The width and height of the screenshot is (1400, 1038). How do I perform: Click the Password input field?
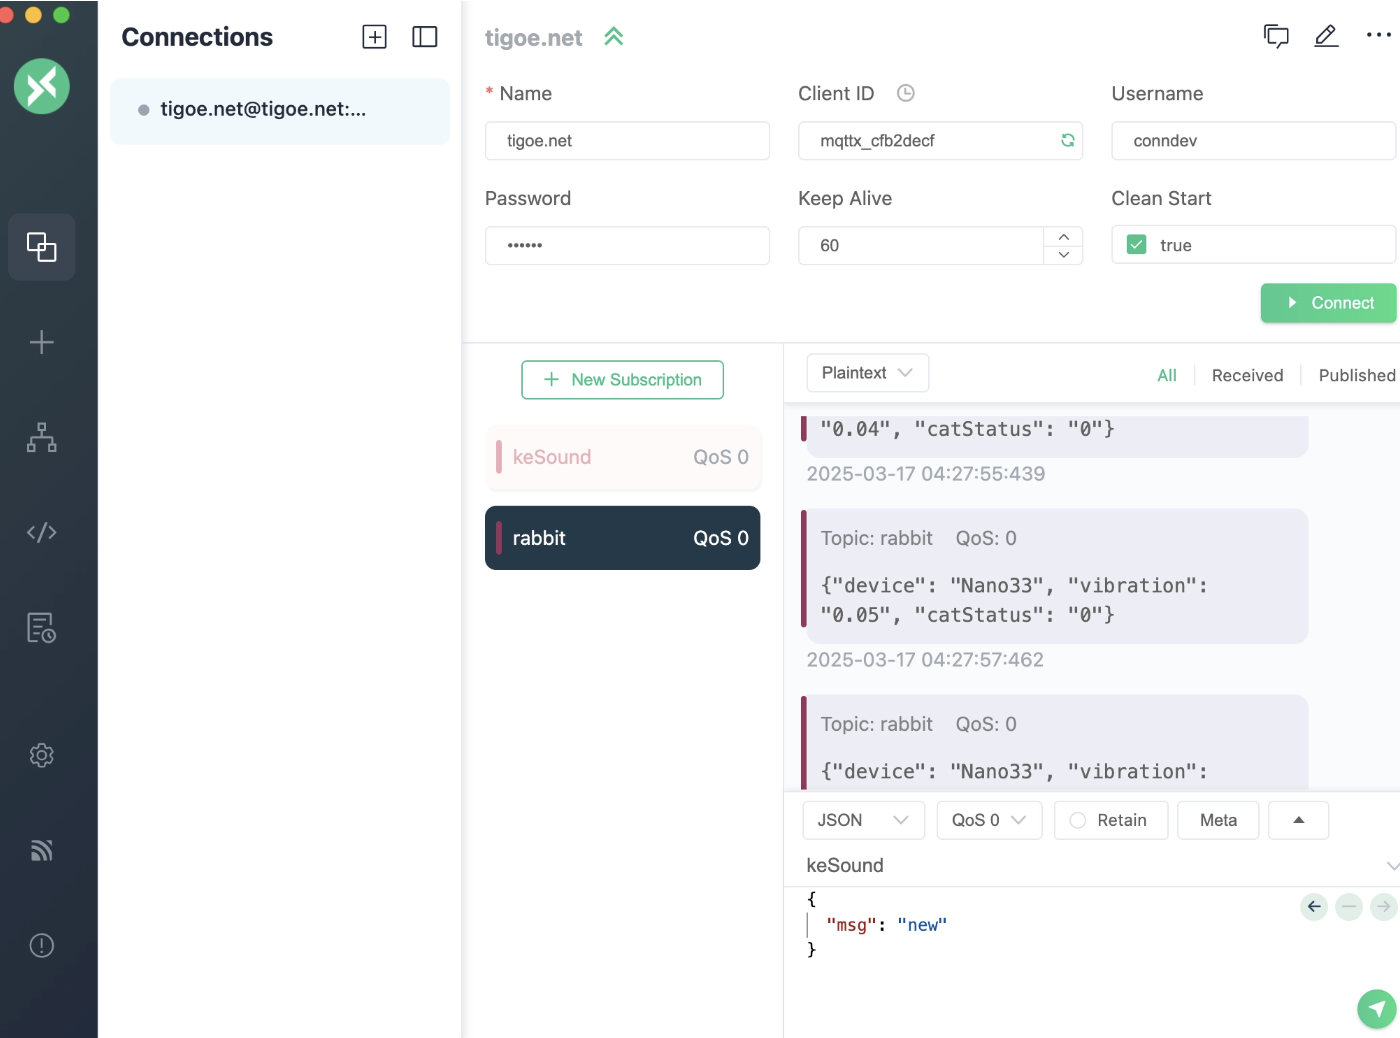click(627, 245)
